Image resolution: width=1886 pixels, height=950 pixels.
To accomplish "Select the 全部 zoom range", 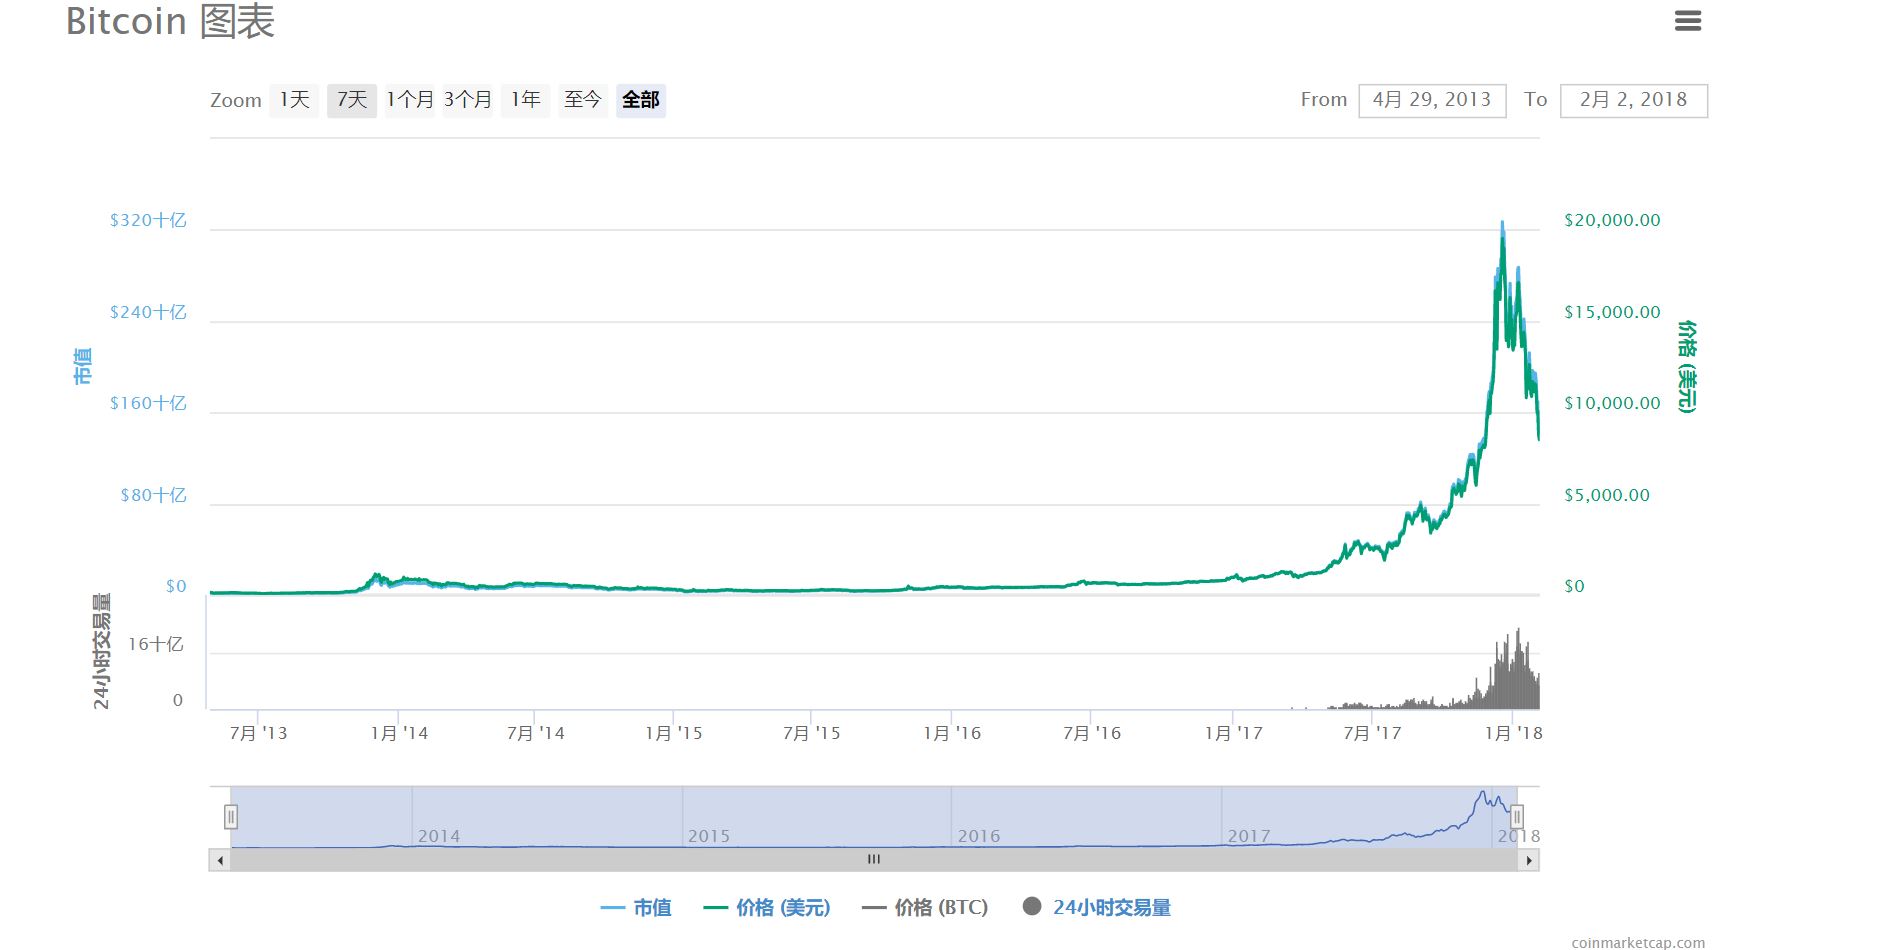I will [x=641, y=100].
